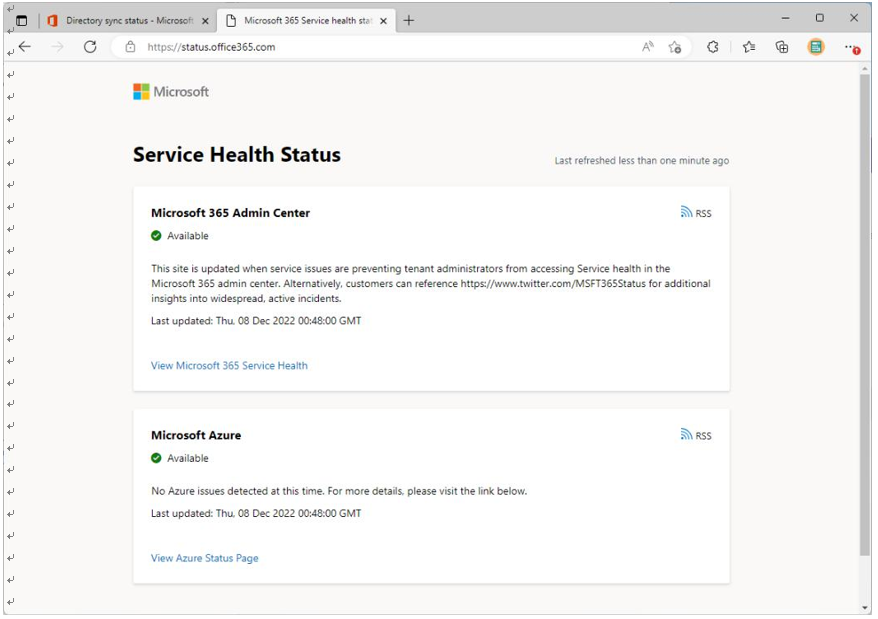Click 'No Azure issues detected at this time' text
Image resolution: width=878 pixels, height=619 pixels.
[237, 491]
